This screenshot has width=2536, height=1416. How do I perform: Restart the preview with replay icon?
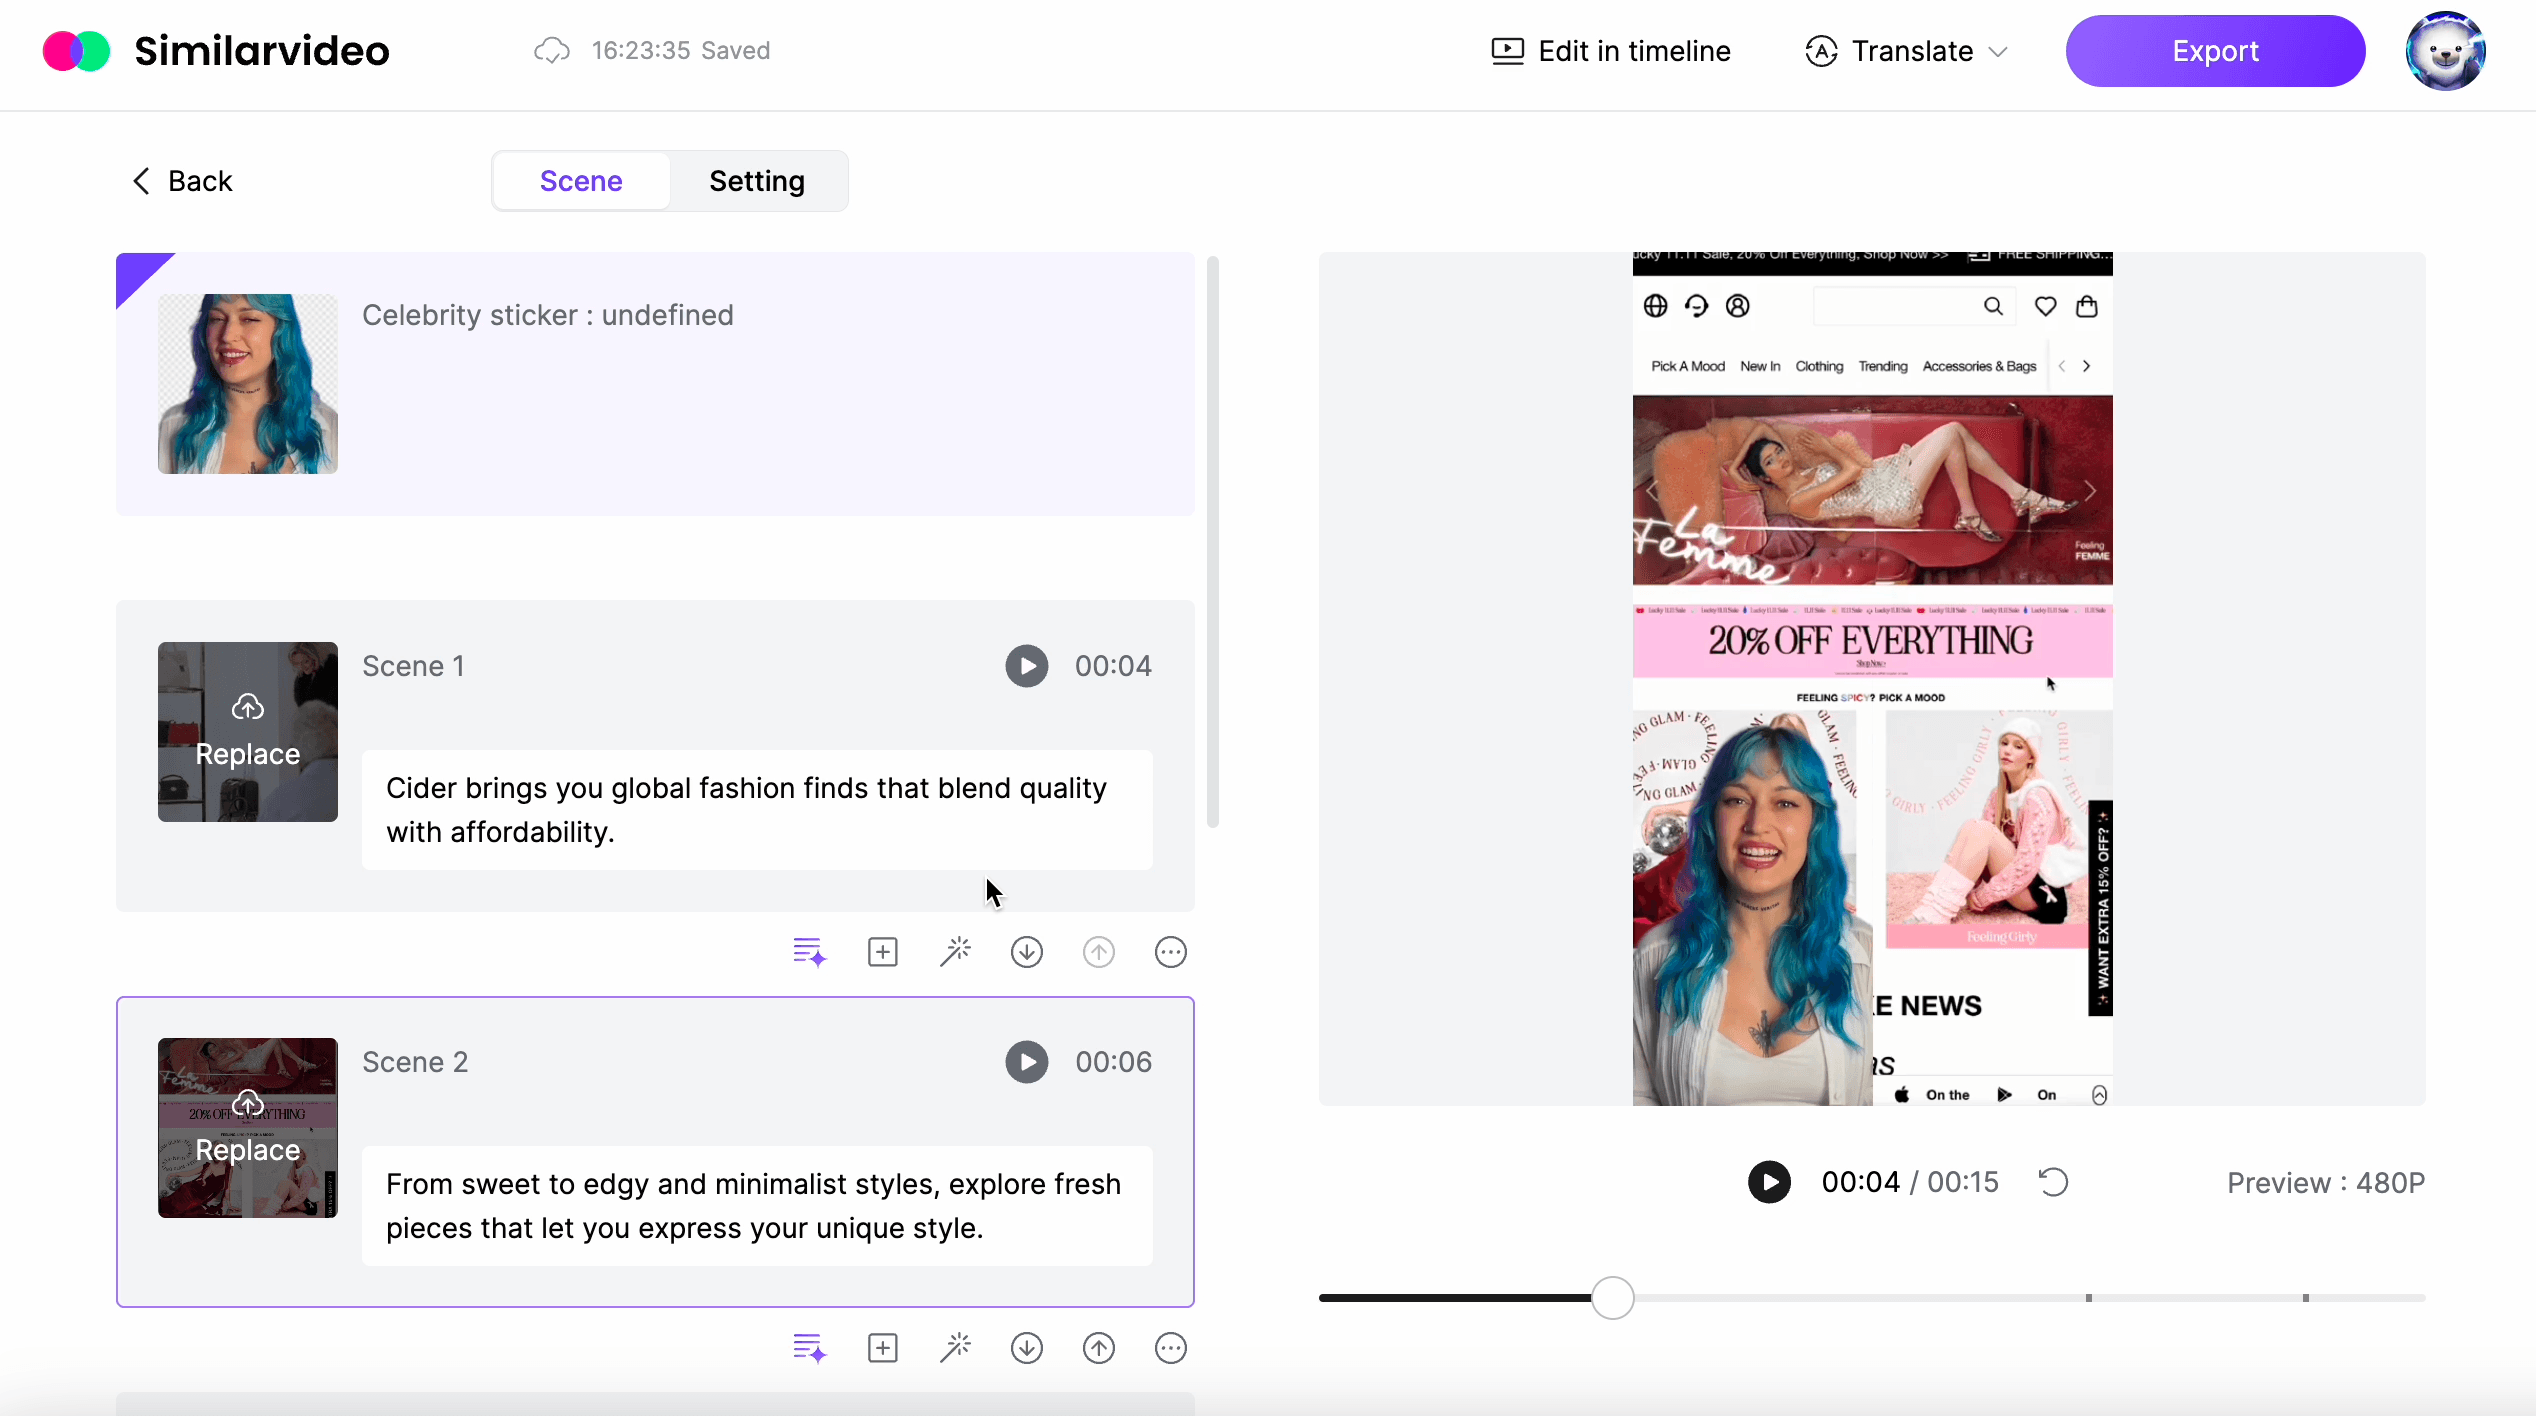[x=2053, y=1182]
